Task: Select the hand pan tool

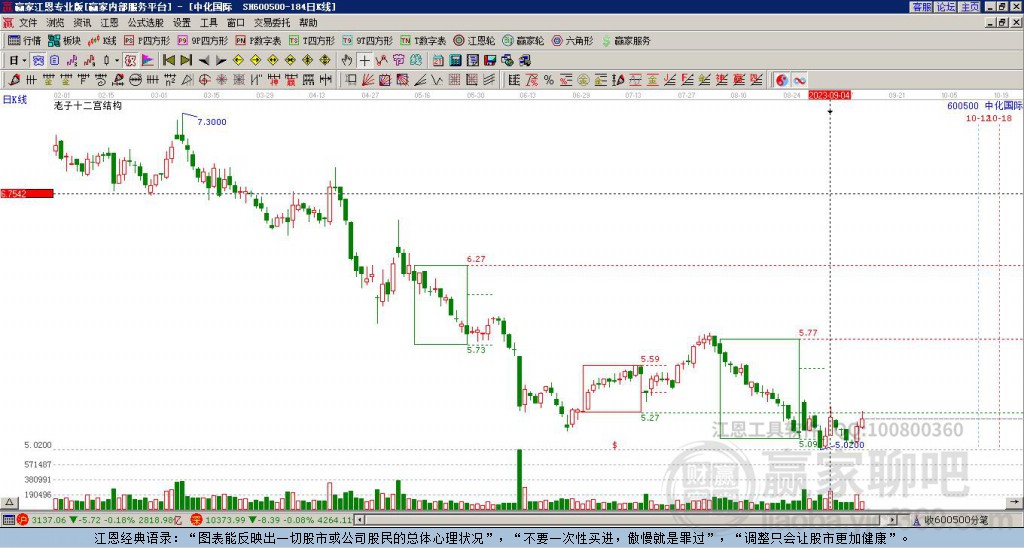Action: tap(347, 60)
